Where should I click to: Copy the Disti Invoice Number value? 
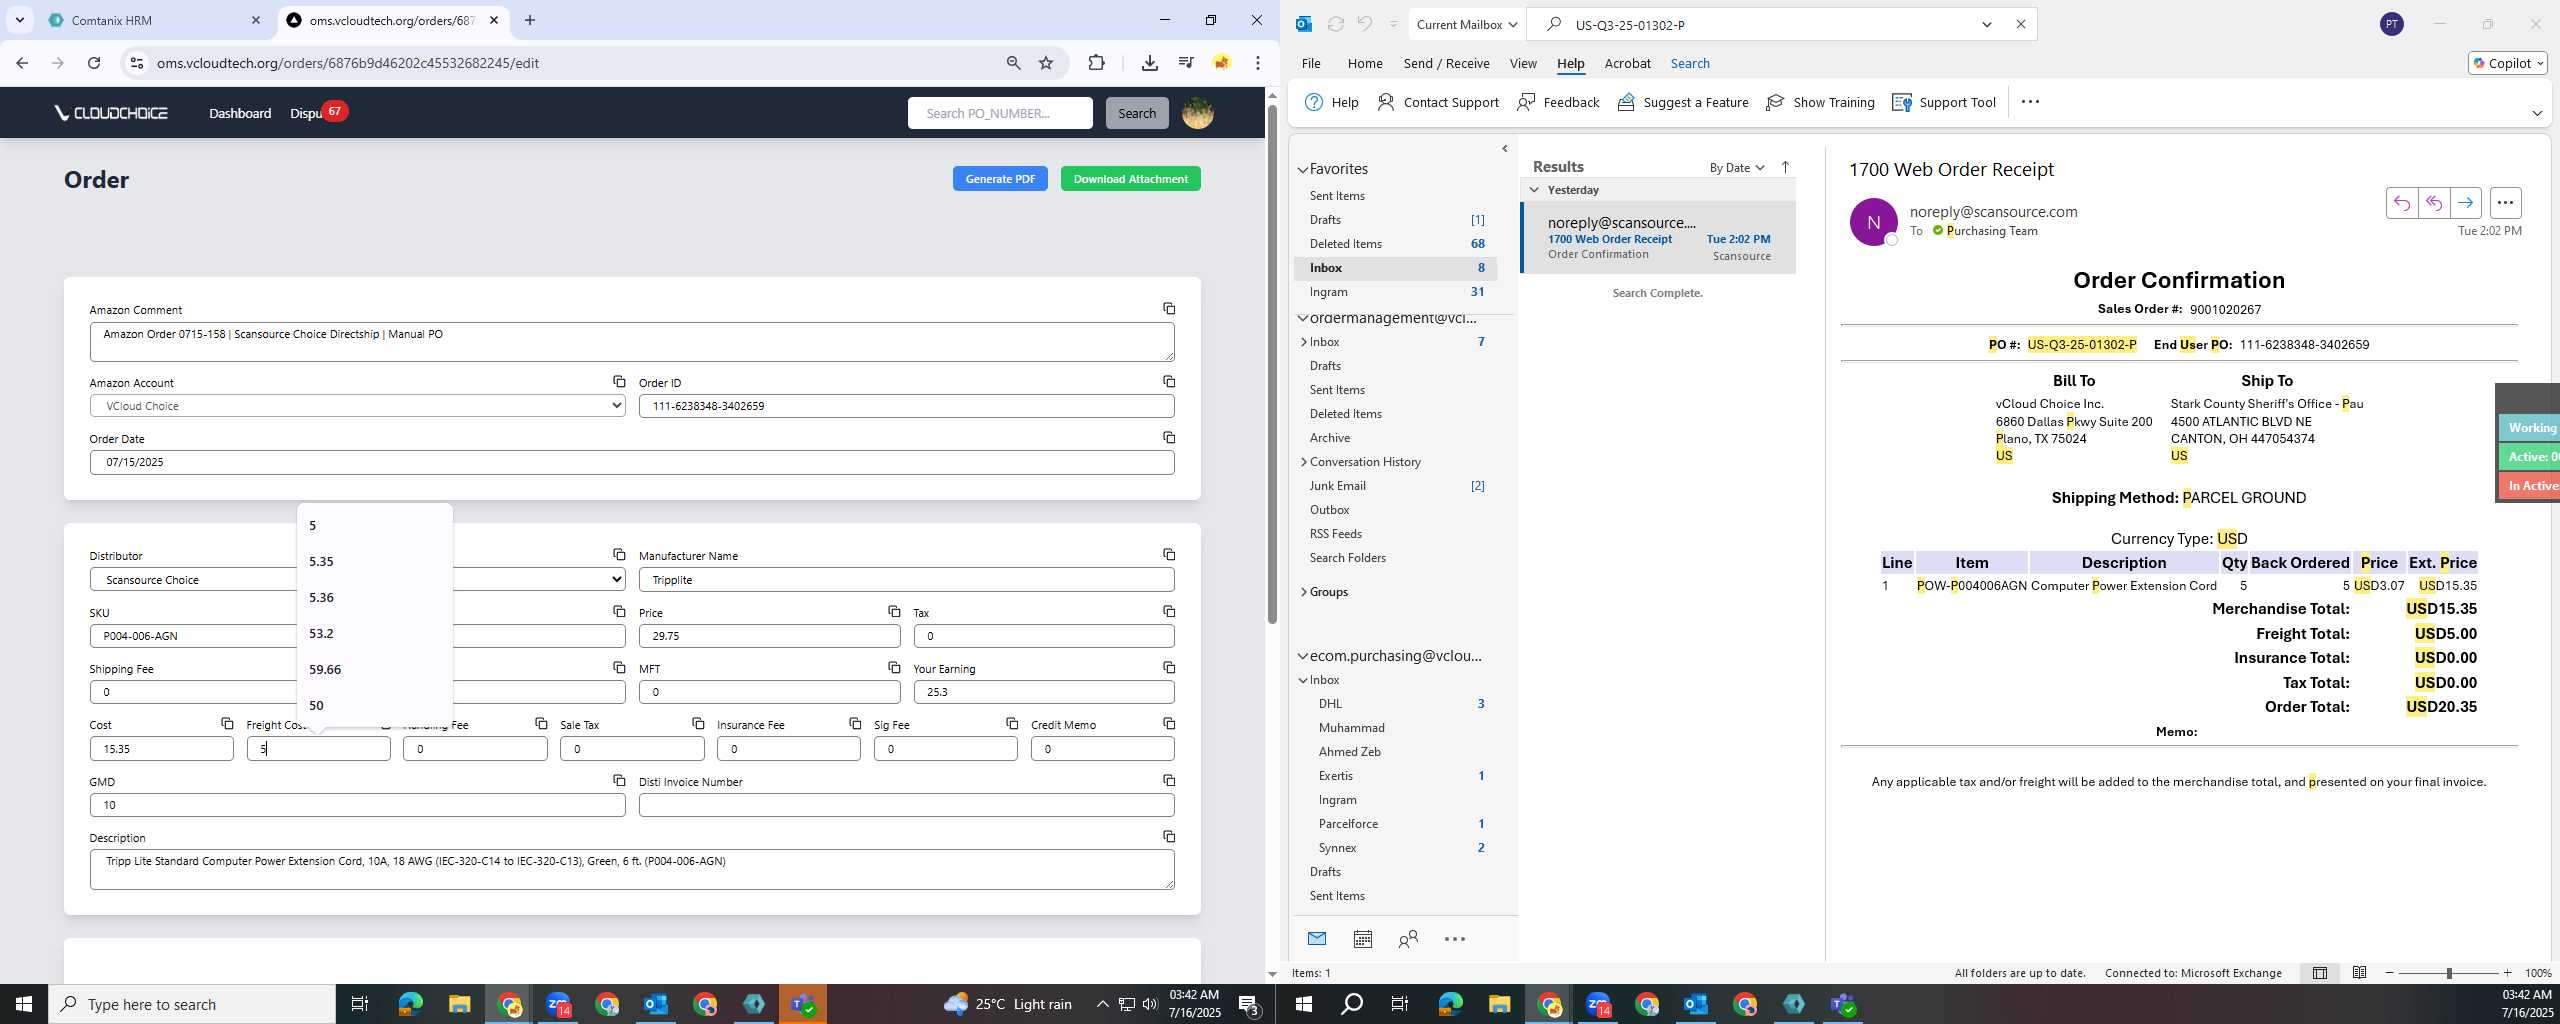[1168, 780]
